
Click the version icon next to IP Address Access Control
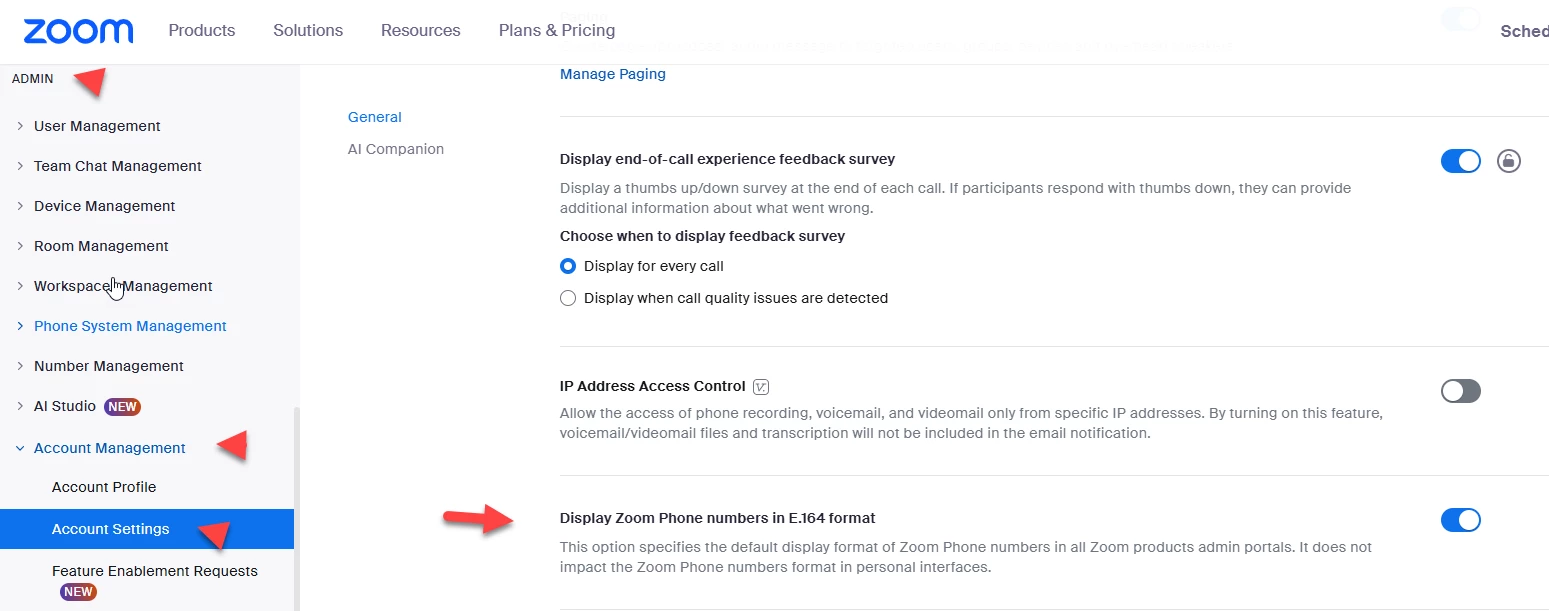pyautogui.click(x=761, y=387)
